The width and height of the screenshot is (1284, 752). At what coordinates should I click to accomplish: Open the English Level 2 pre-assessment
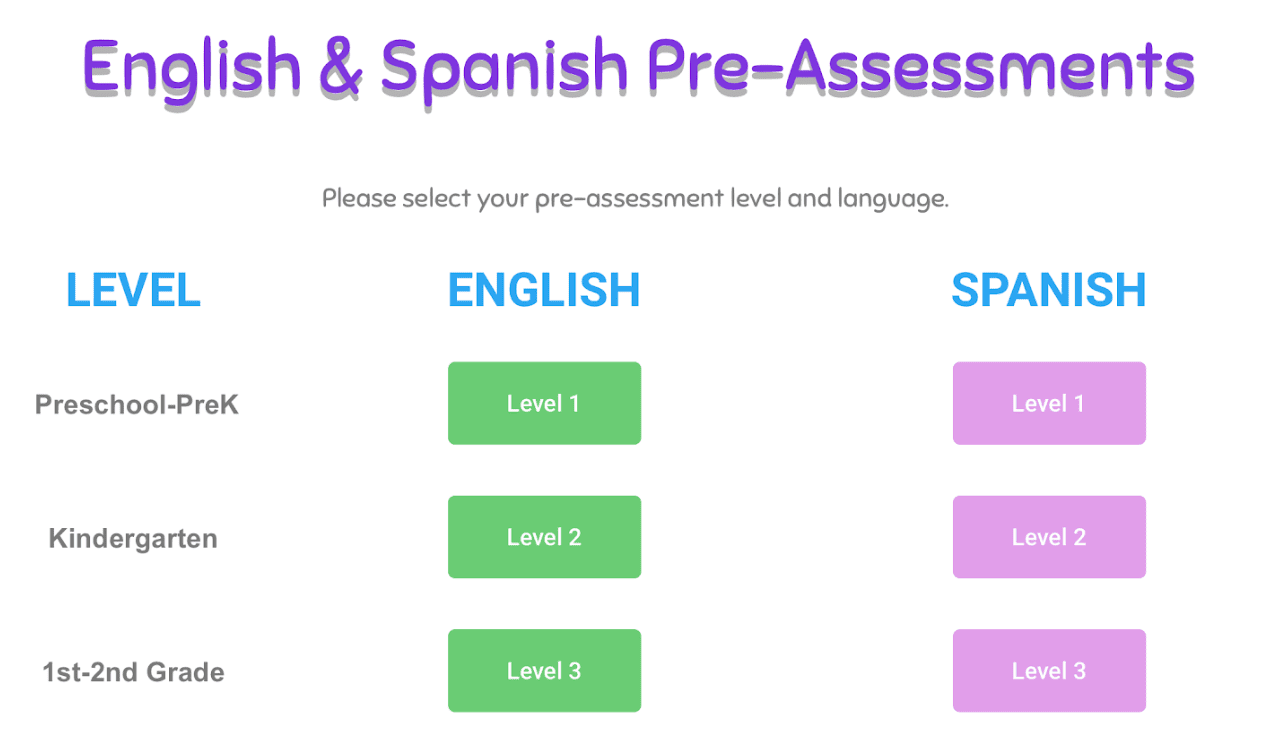tap(544, 537)
